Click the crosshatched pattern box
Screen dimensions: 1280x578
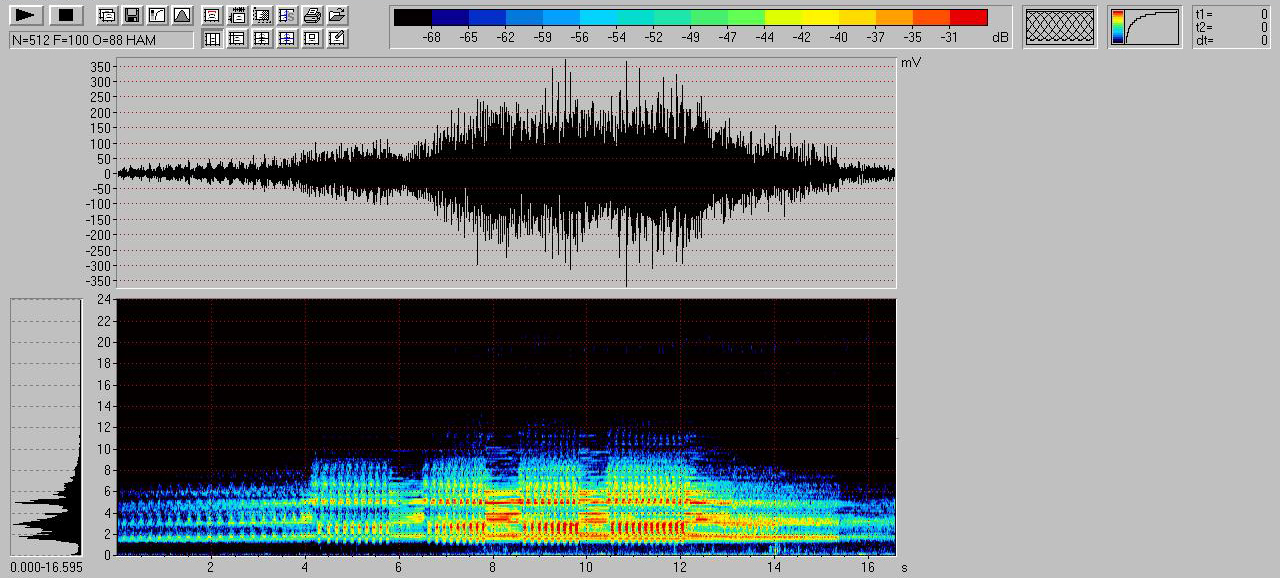(1060, 27)
